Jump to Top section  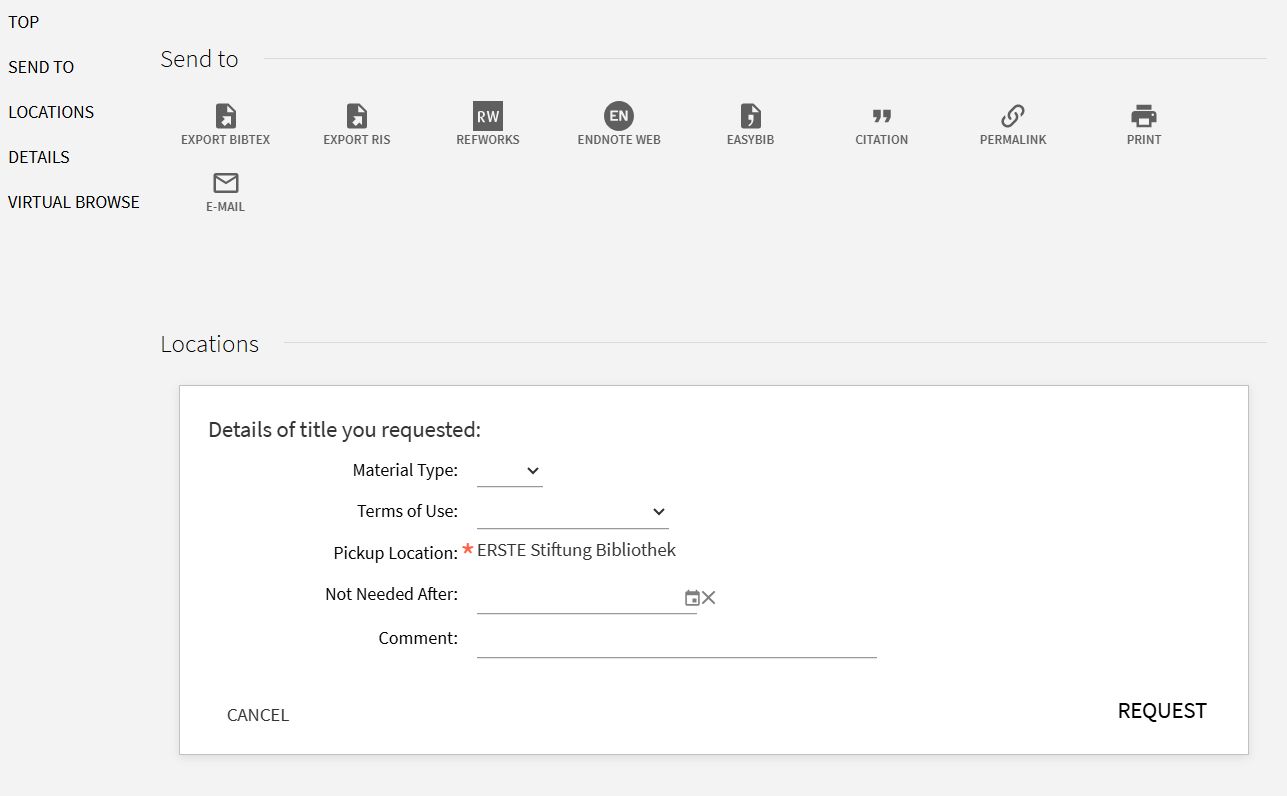[24, 22]
